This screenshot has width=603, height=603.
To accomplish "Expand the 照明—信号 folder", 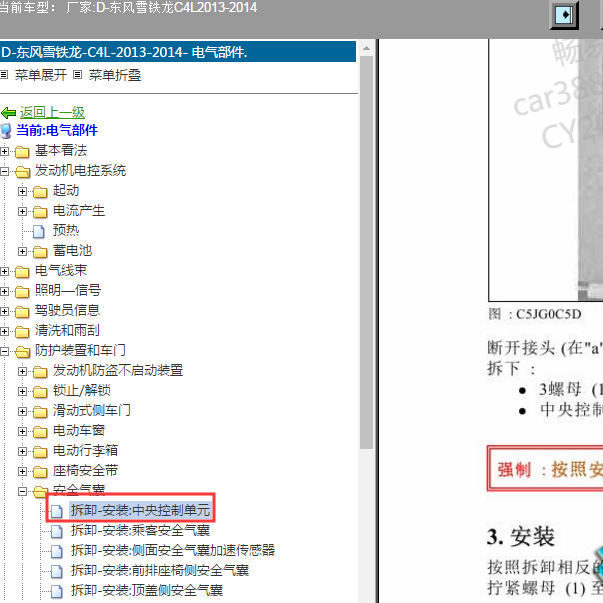I will click(x=4, y=292).
